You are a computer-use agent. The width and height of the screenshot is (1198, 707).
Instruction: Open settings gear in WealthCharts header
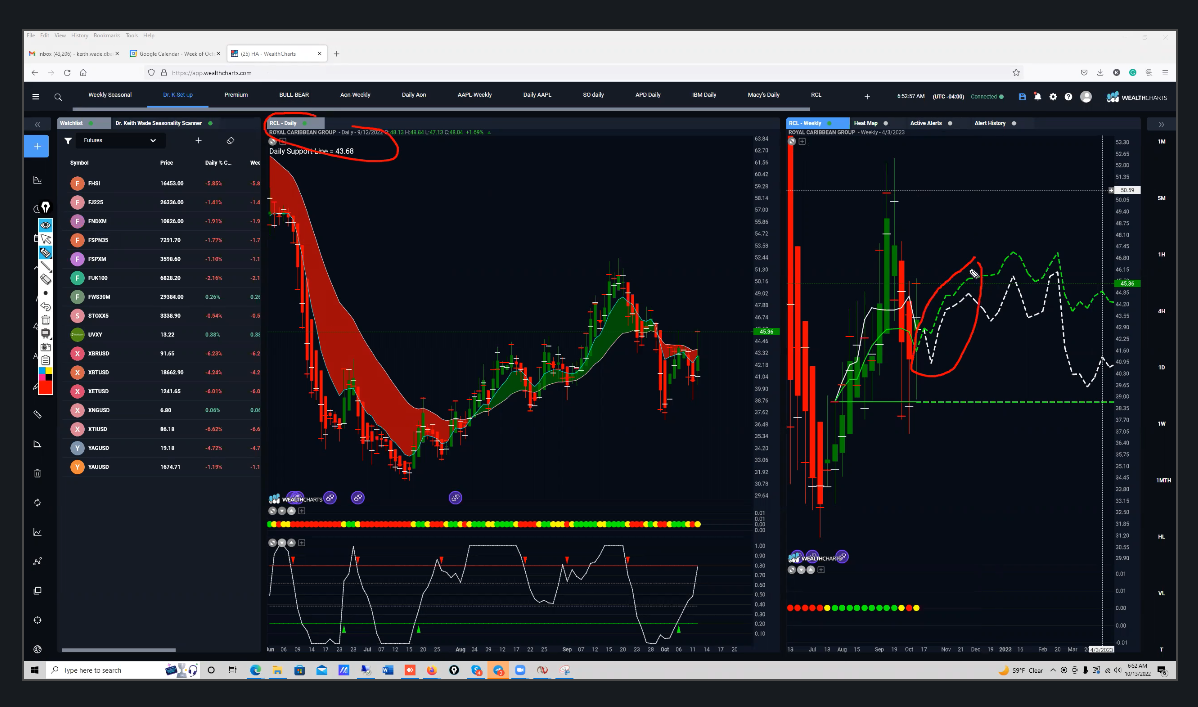[1053, 96]
